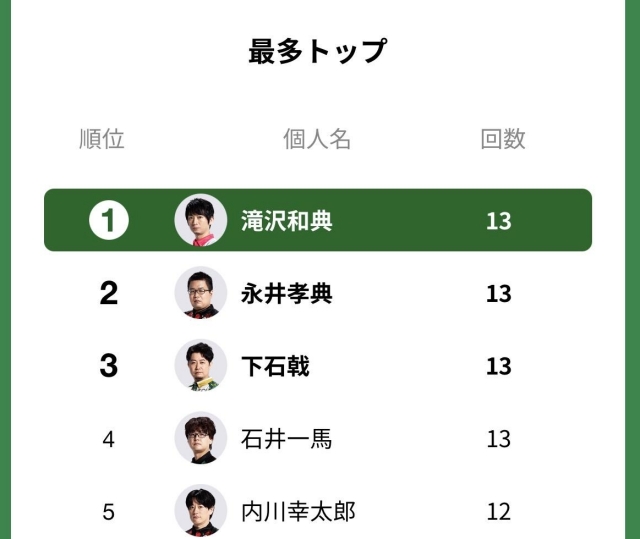Click 滝沢和典's avatar photo
This screenshot has width=640, height=539.
[201, 220]
